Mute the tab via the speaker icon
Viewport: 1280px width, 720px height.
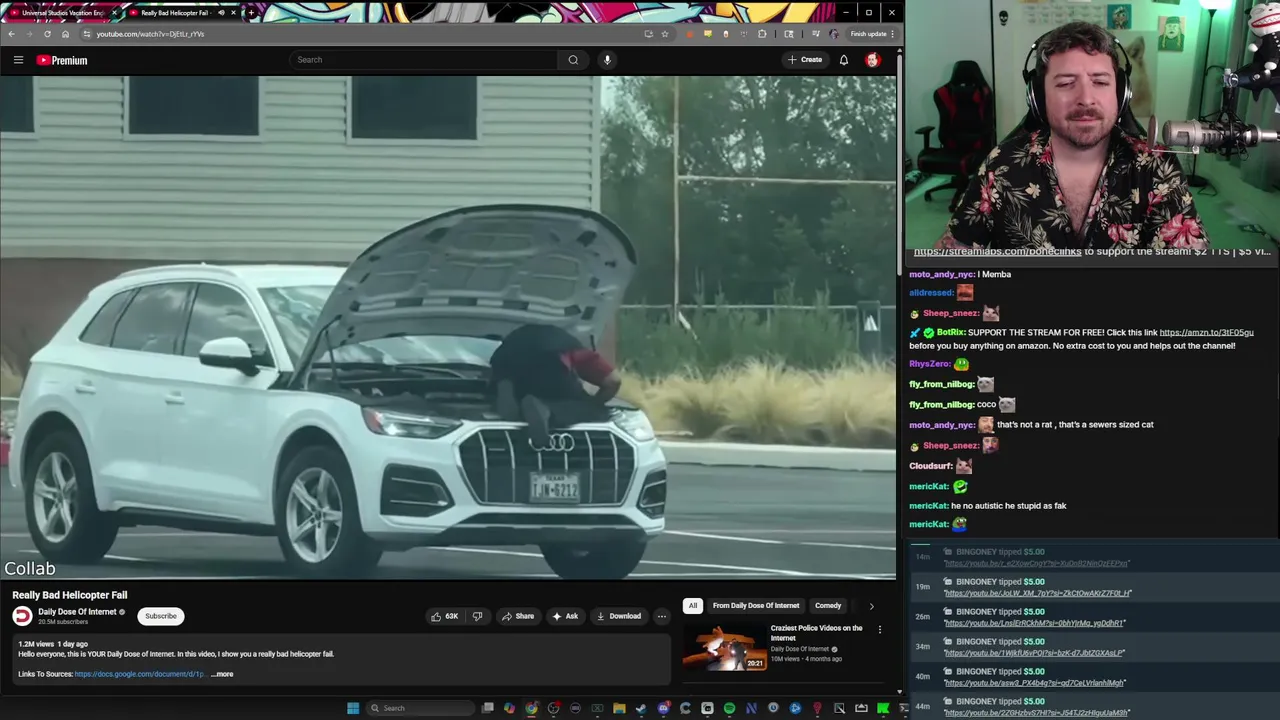[x=221, y=13]
